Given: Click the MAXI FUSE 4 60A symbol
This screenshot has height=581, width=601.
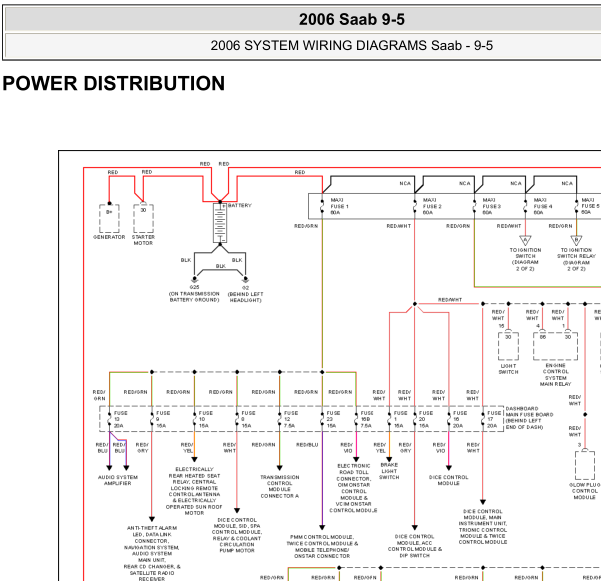Looking at the screenshot, I should click(525, 206).
